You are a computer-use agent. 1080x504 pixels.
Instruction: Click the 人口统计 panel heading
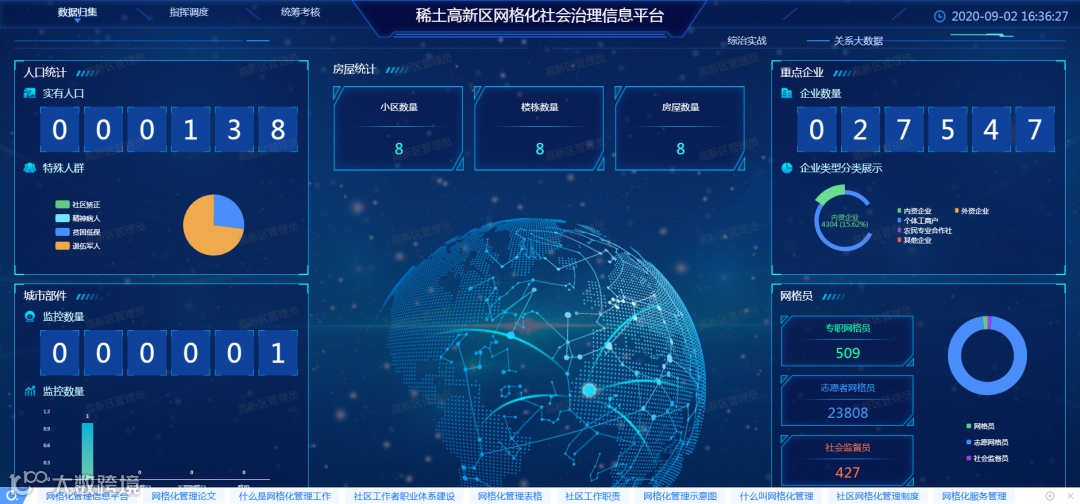pos(45,72)
